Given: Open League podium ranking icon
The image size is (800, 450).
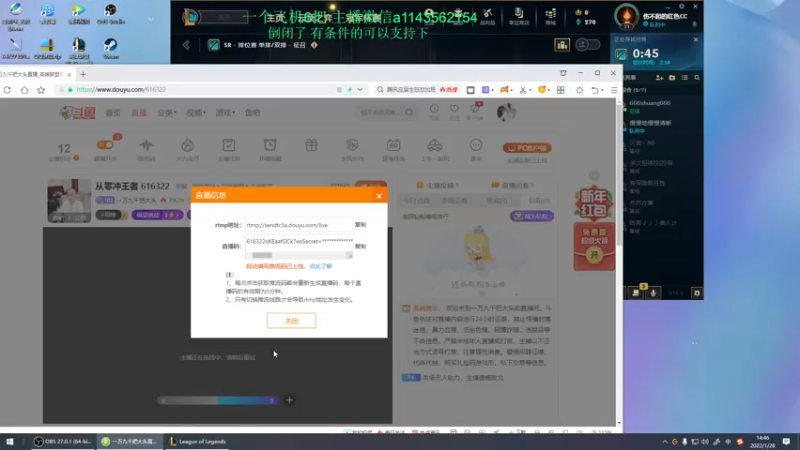Looking at the screenshot, I should pyautogui.click(x=562, y=45).
